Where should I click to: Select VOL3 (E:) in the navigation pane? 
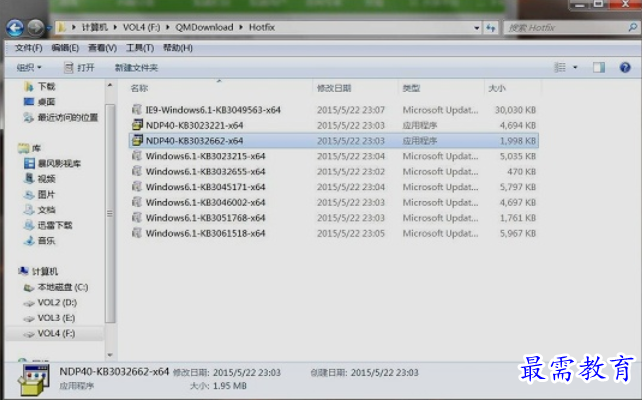click(x=57, y=318)
